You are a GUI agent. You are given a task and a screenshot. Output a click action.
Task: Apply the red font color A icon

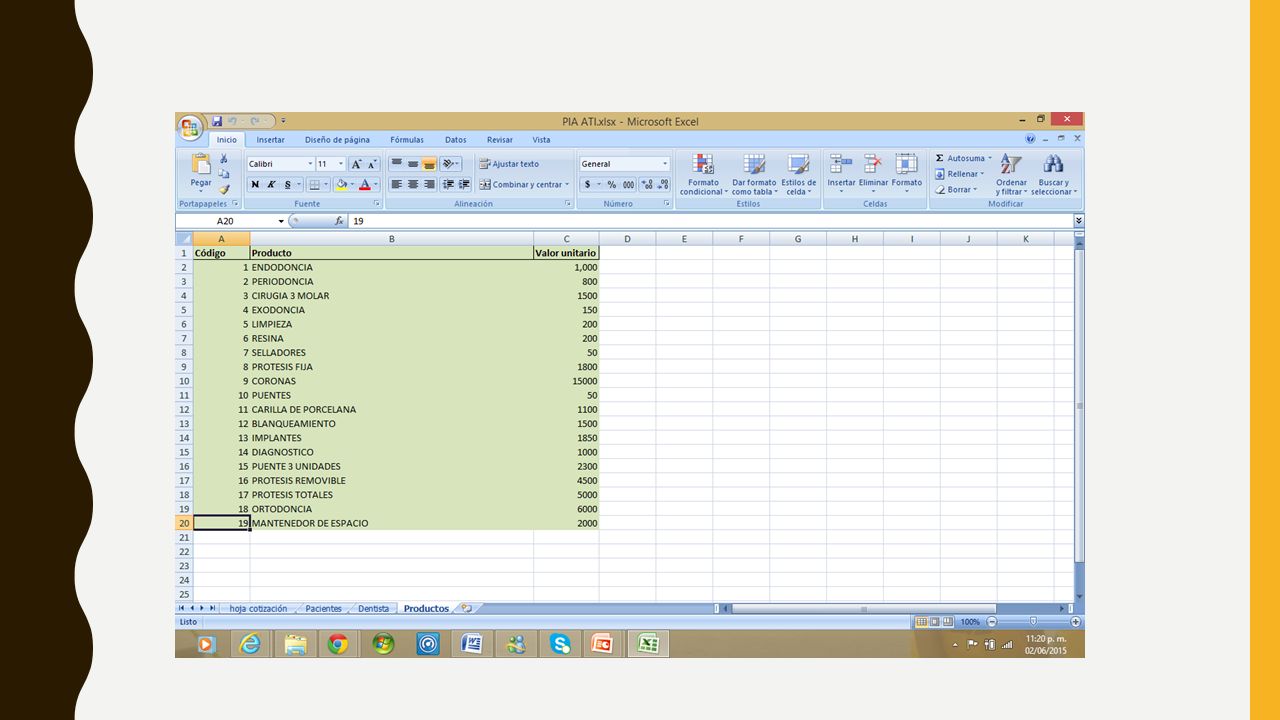pos(365,185)
